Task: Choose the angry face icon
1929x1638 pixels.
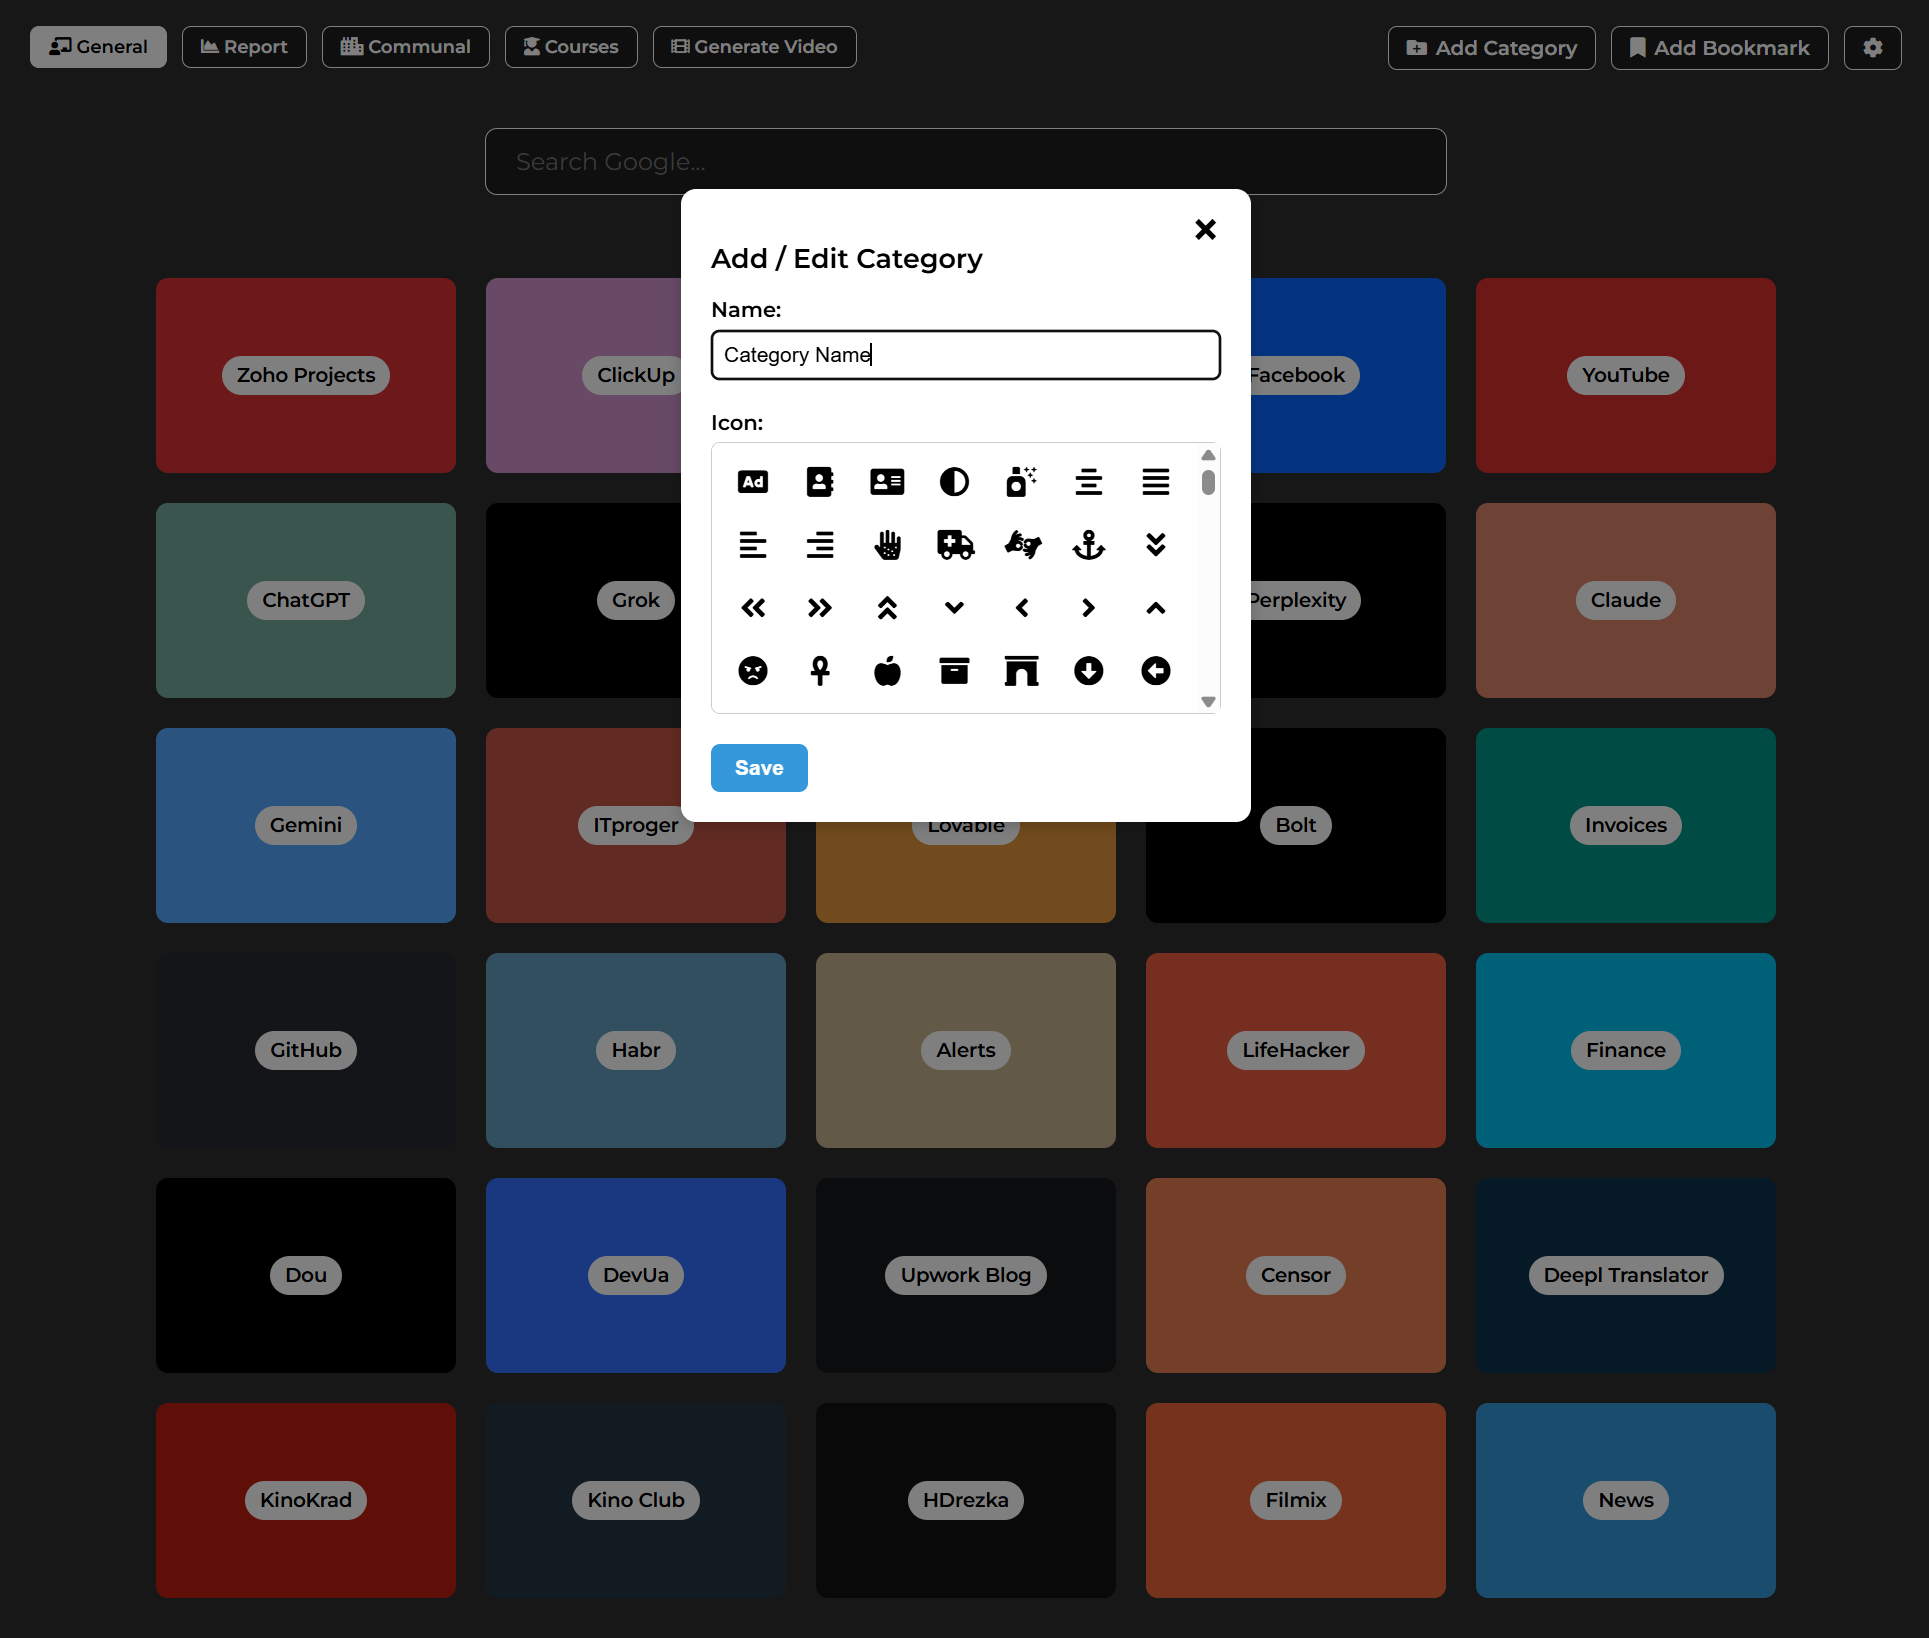Action: 753,671
